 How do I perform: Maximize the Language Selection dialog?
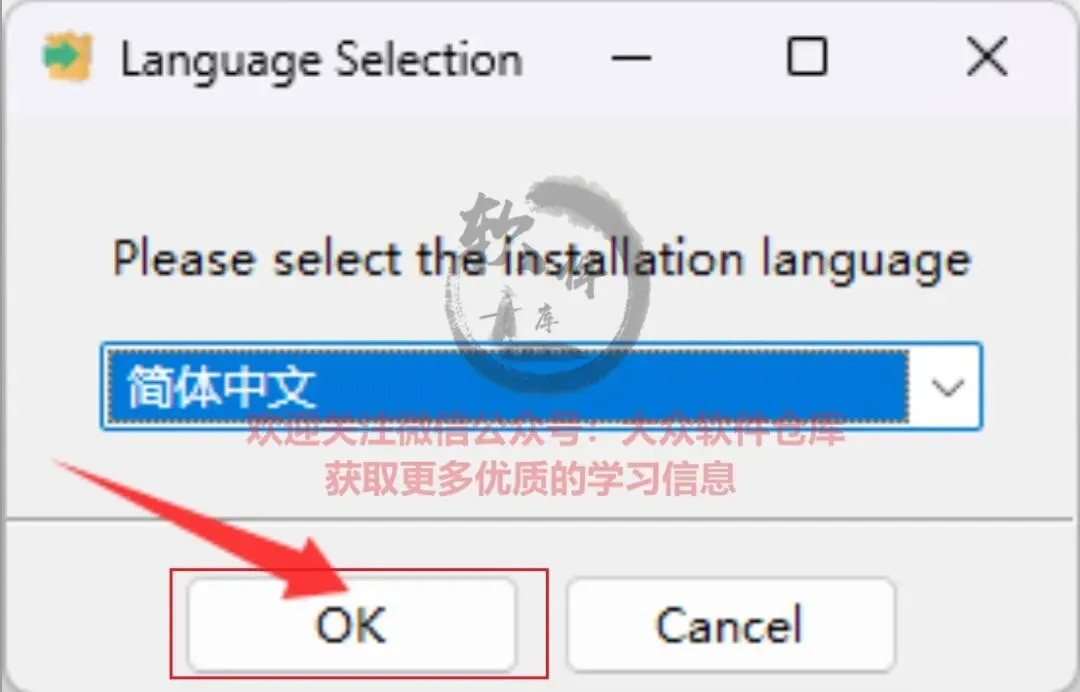click(807, 56)
